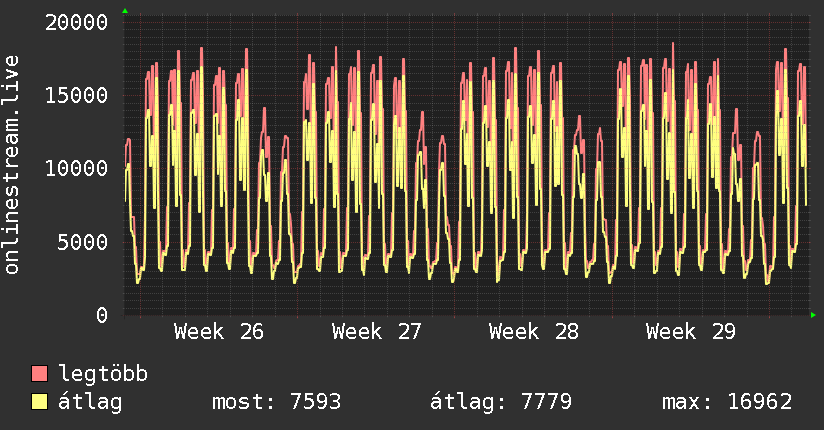Click the pink legtöbb legend swatch
This screenshot has width=824, height=430.
click(39, 373)
